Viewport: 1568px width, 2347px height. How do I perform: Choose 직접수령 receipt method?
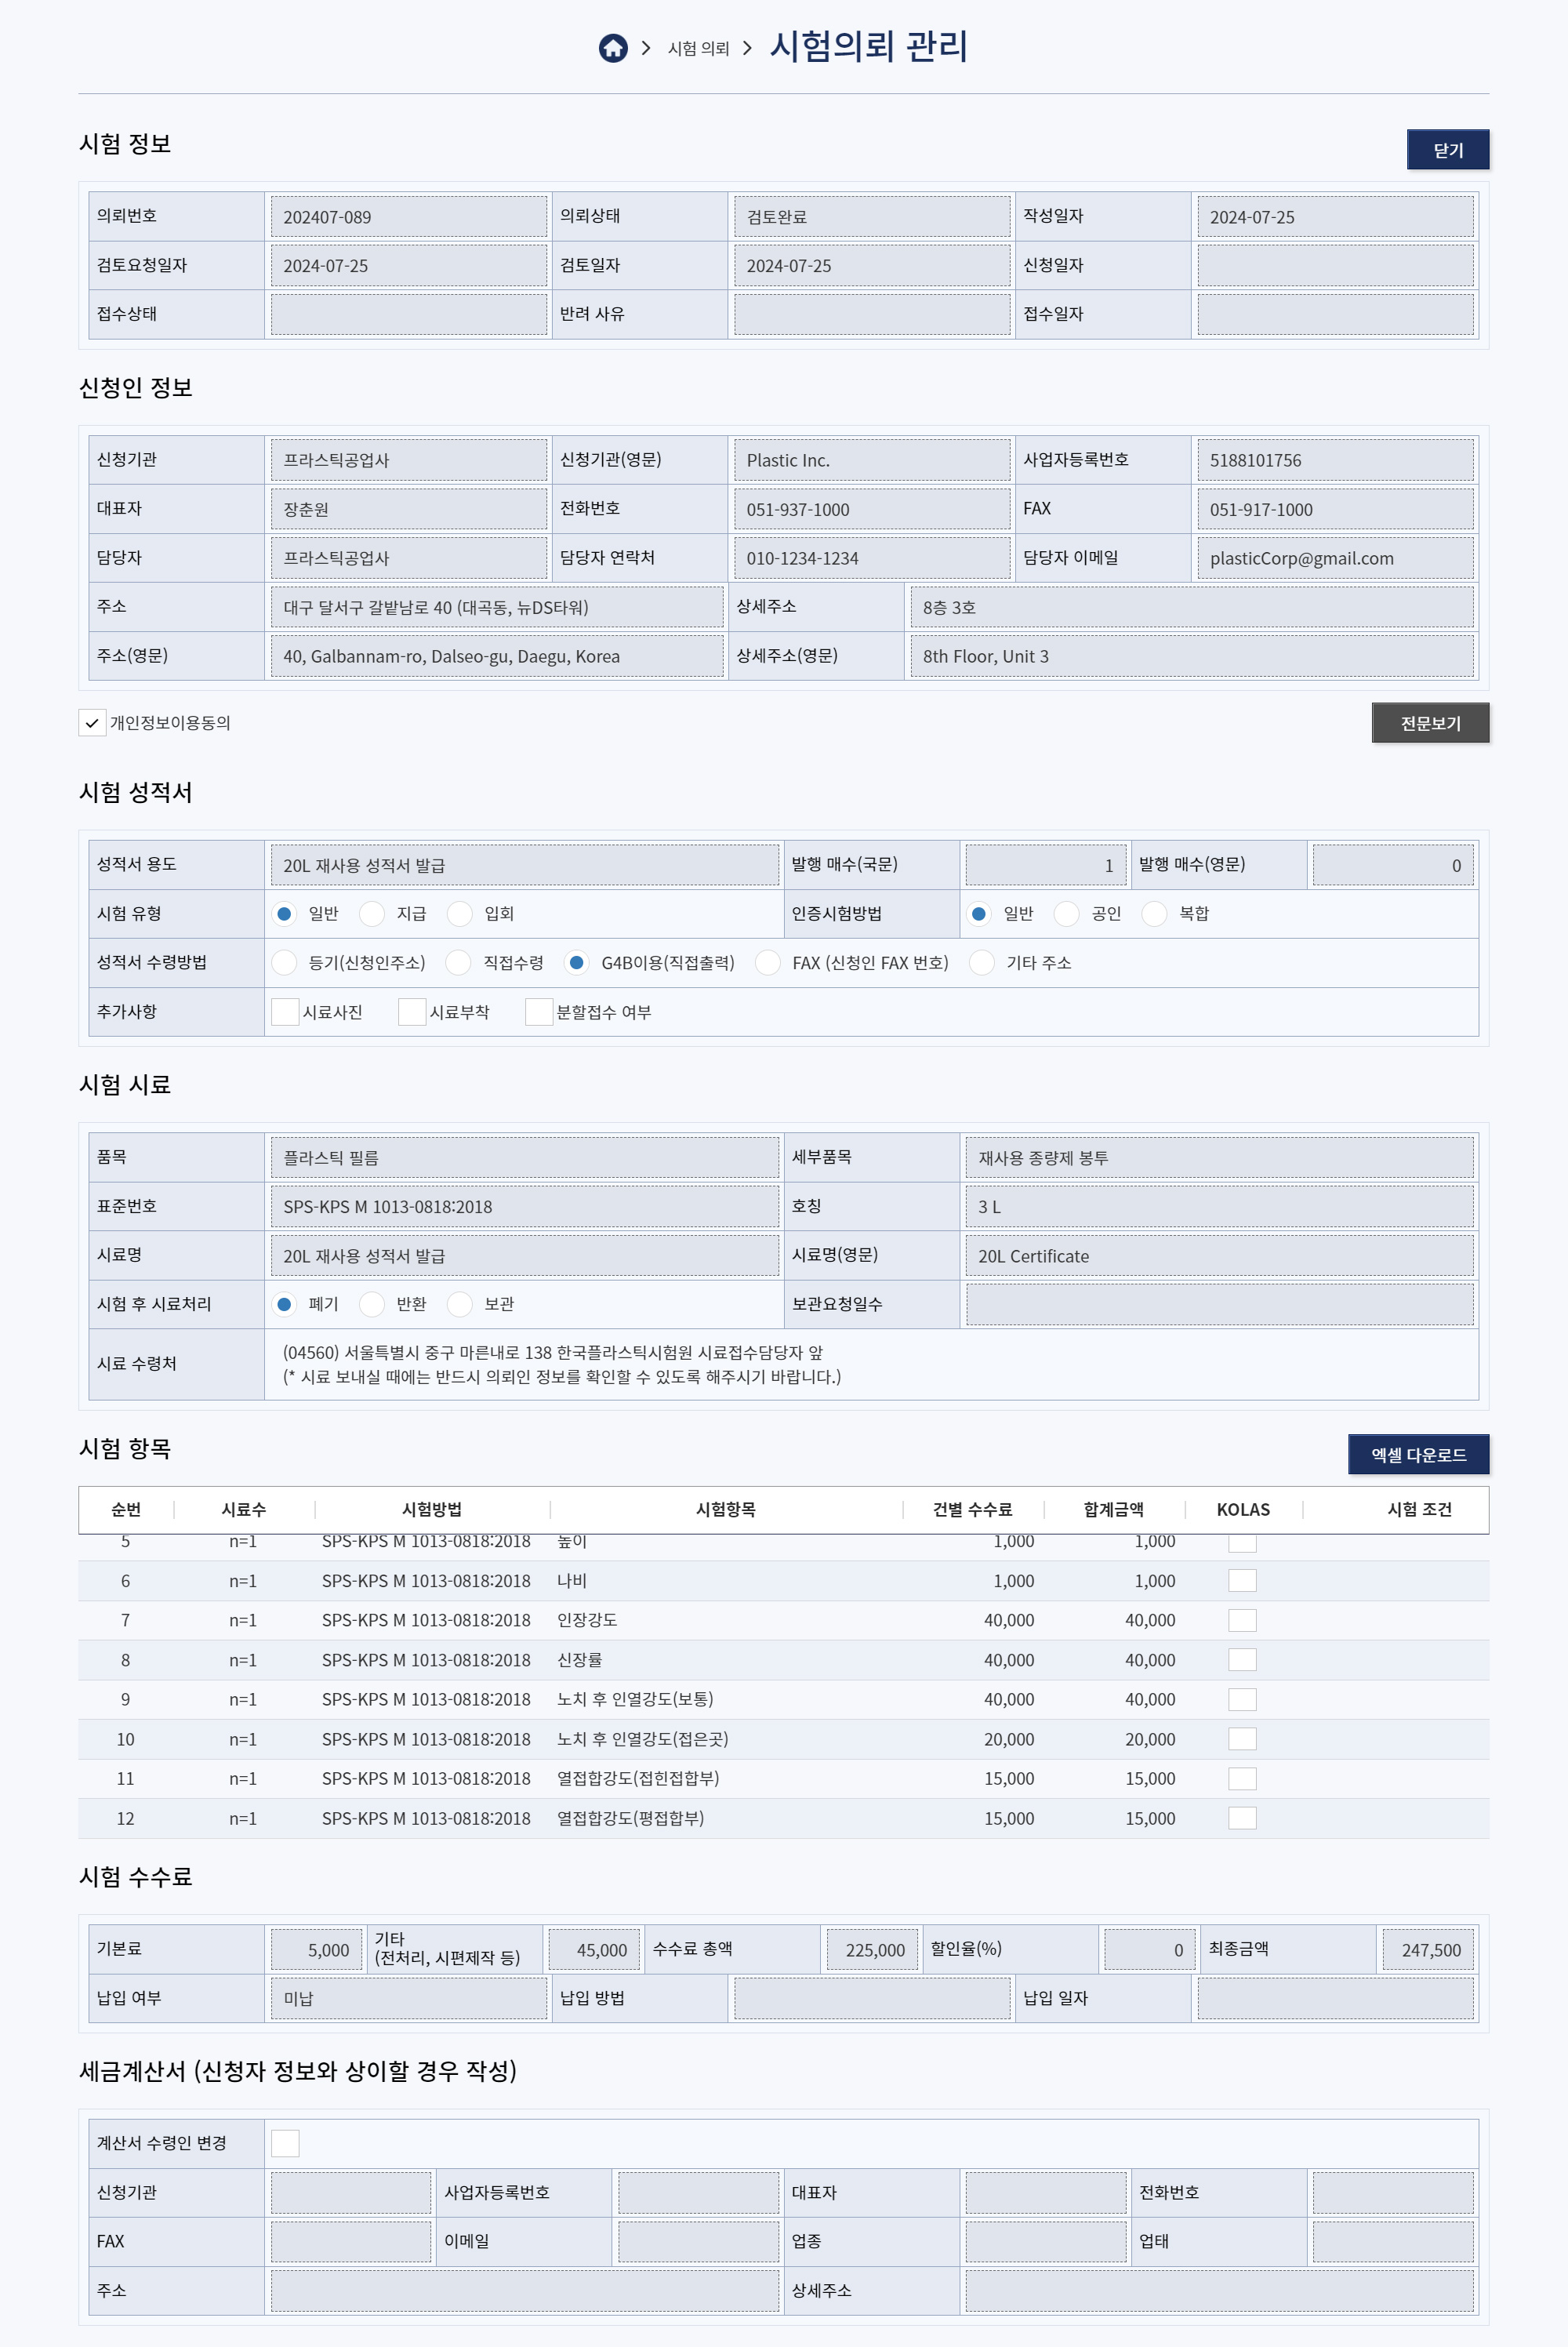(x=459, y=963)
